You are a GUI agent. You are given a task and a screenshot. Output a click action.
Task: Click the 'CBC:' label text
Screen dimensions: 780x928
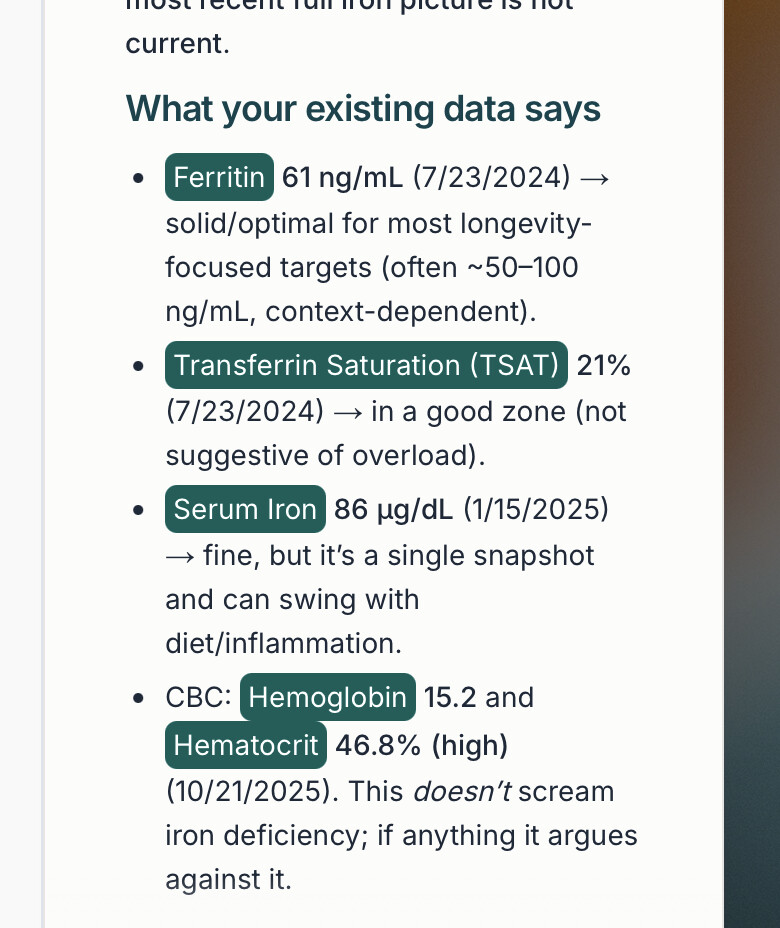(x=198, y=697)
